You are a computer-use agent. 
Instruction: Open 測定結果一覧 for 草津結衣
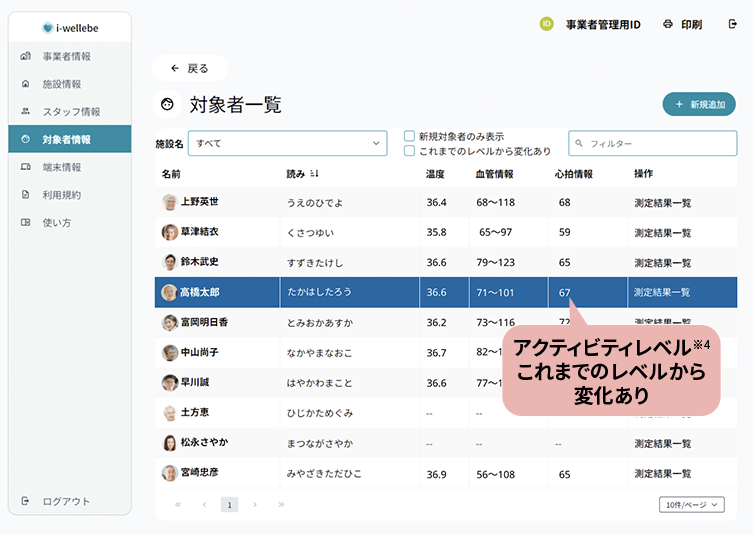[x=663, y=233]
